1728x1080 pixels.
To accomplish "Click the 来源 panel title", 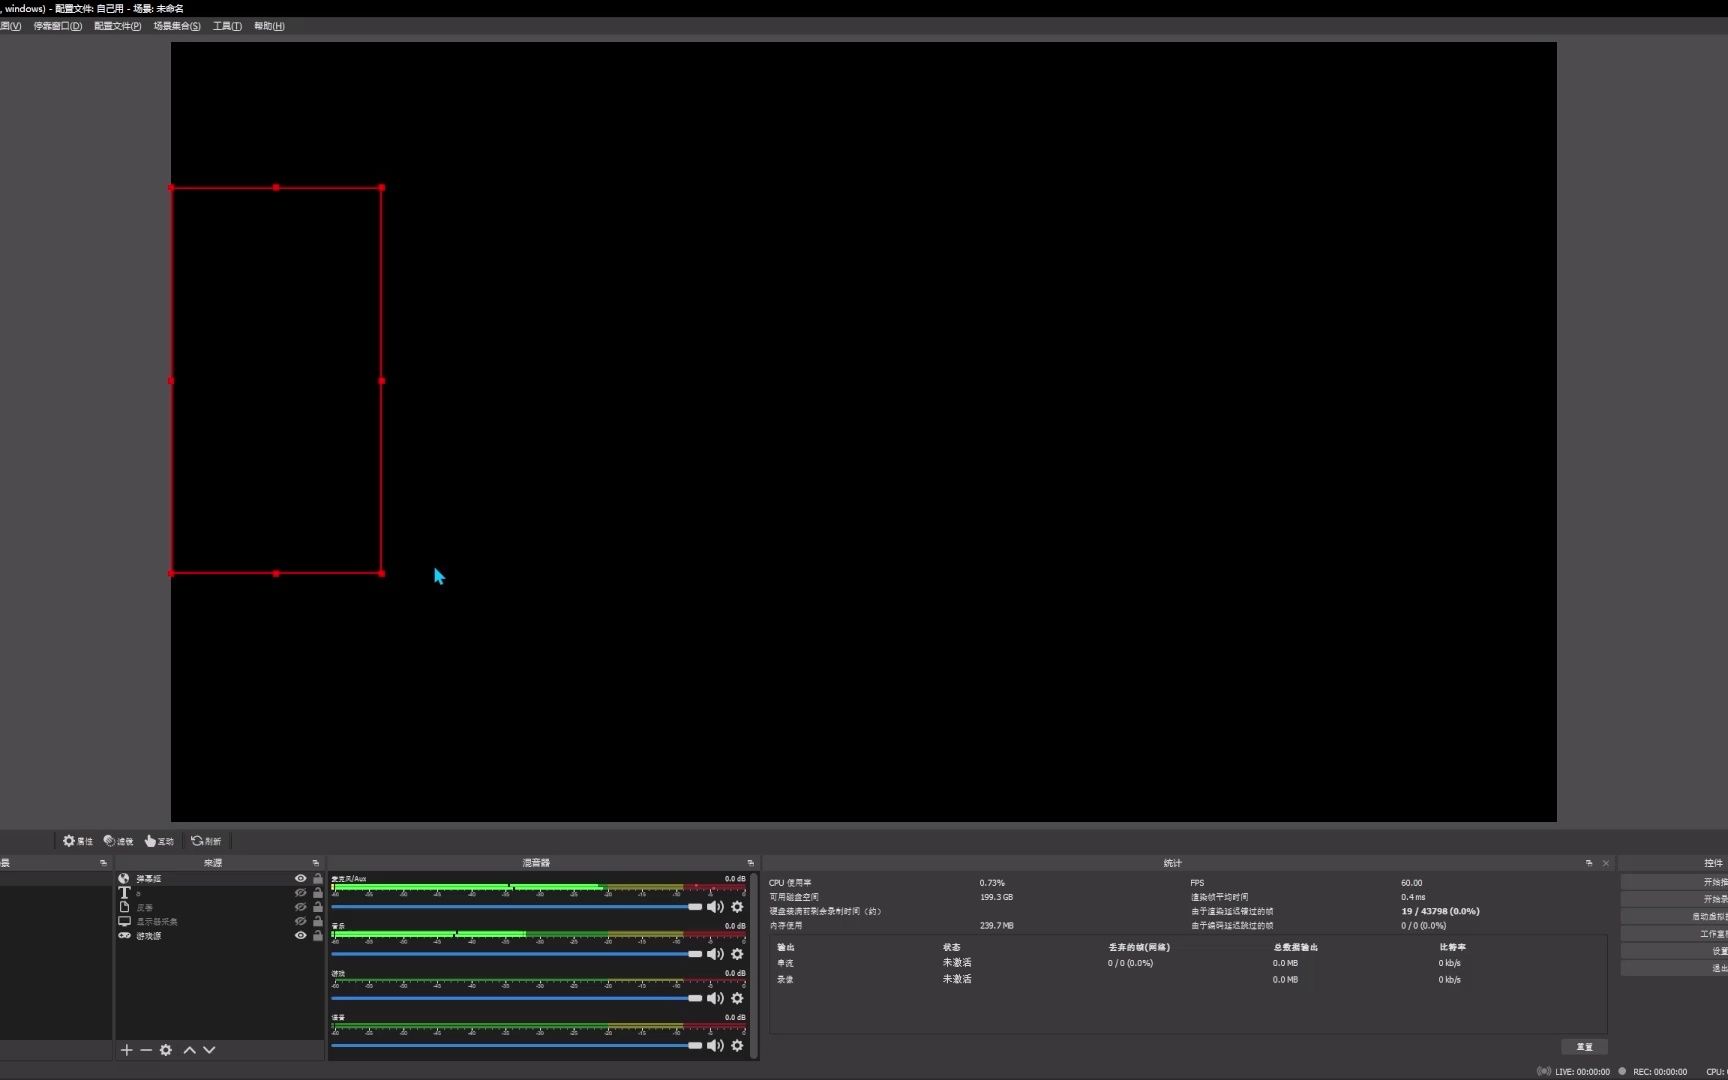I will (213, 863).
